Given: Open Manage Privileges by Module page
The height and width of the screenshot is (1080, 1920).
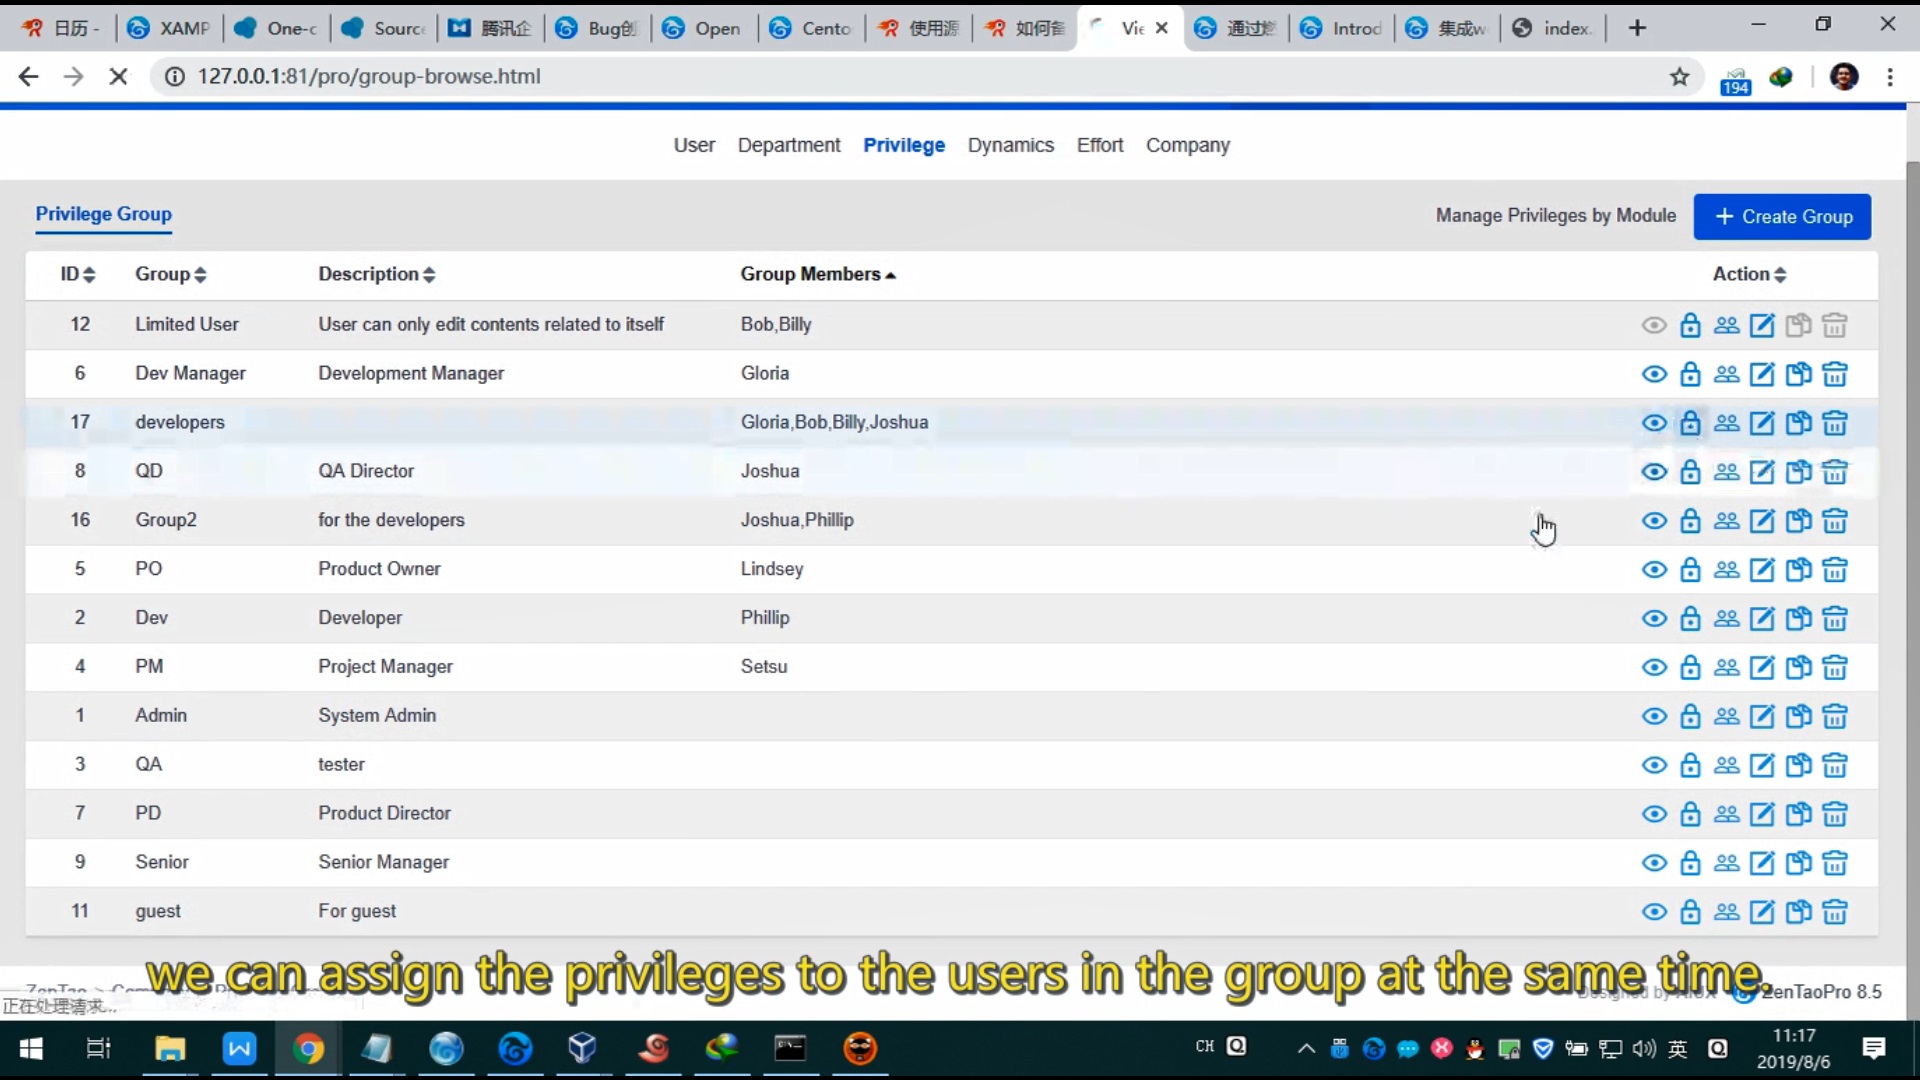Looking at the screenshot, I should click(1556, 215).
